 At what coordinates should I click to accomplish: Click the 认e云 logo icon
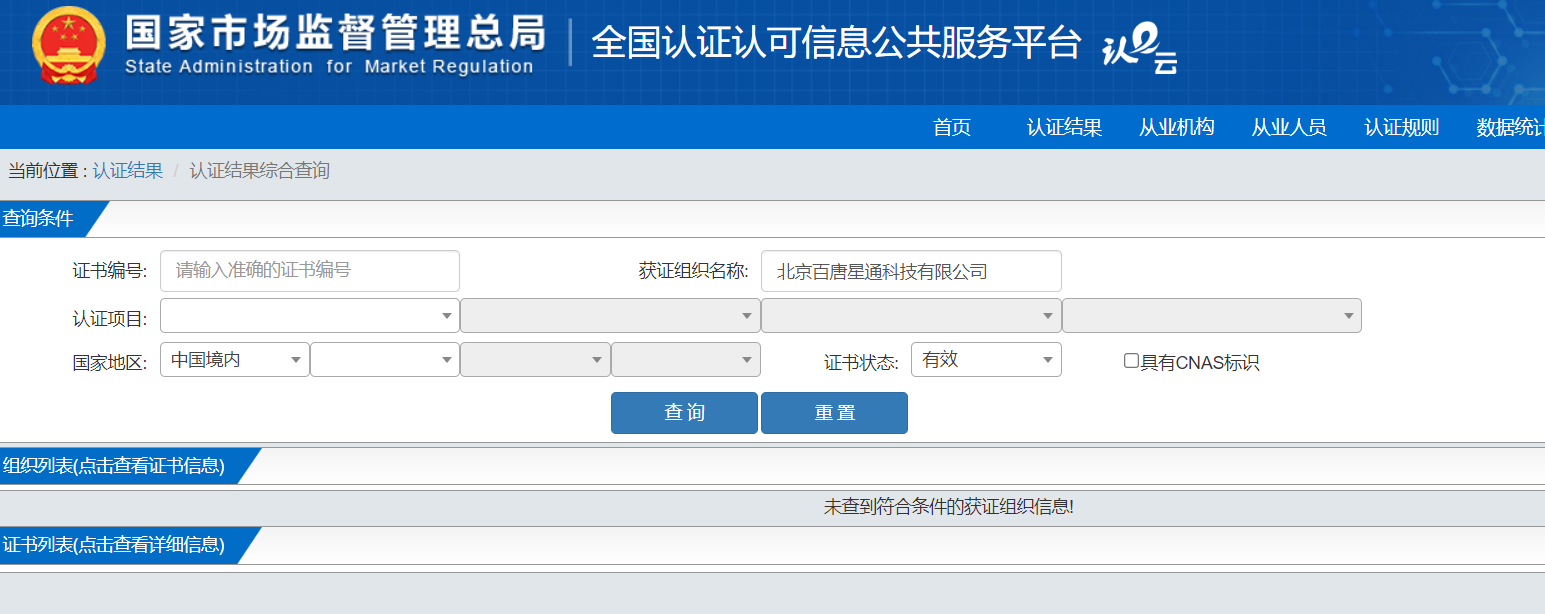click(x=1139, y=49)
